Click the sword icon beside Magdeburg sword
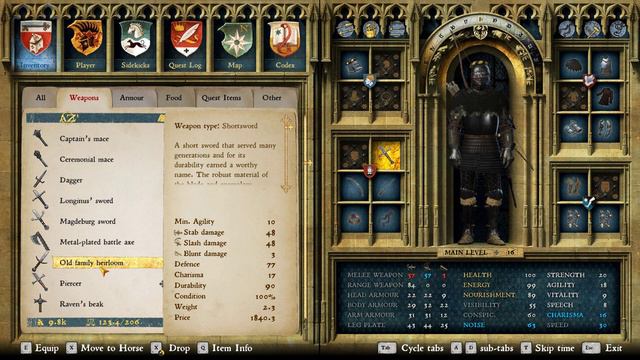 (40, 220)
